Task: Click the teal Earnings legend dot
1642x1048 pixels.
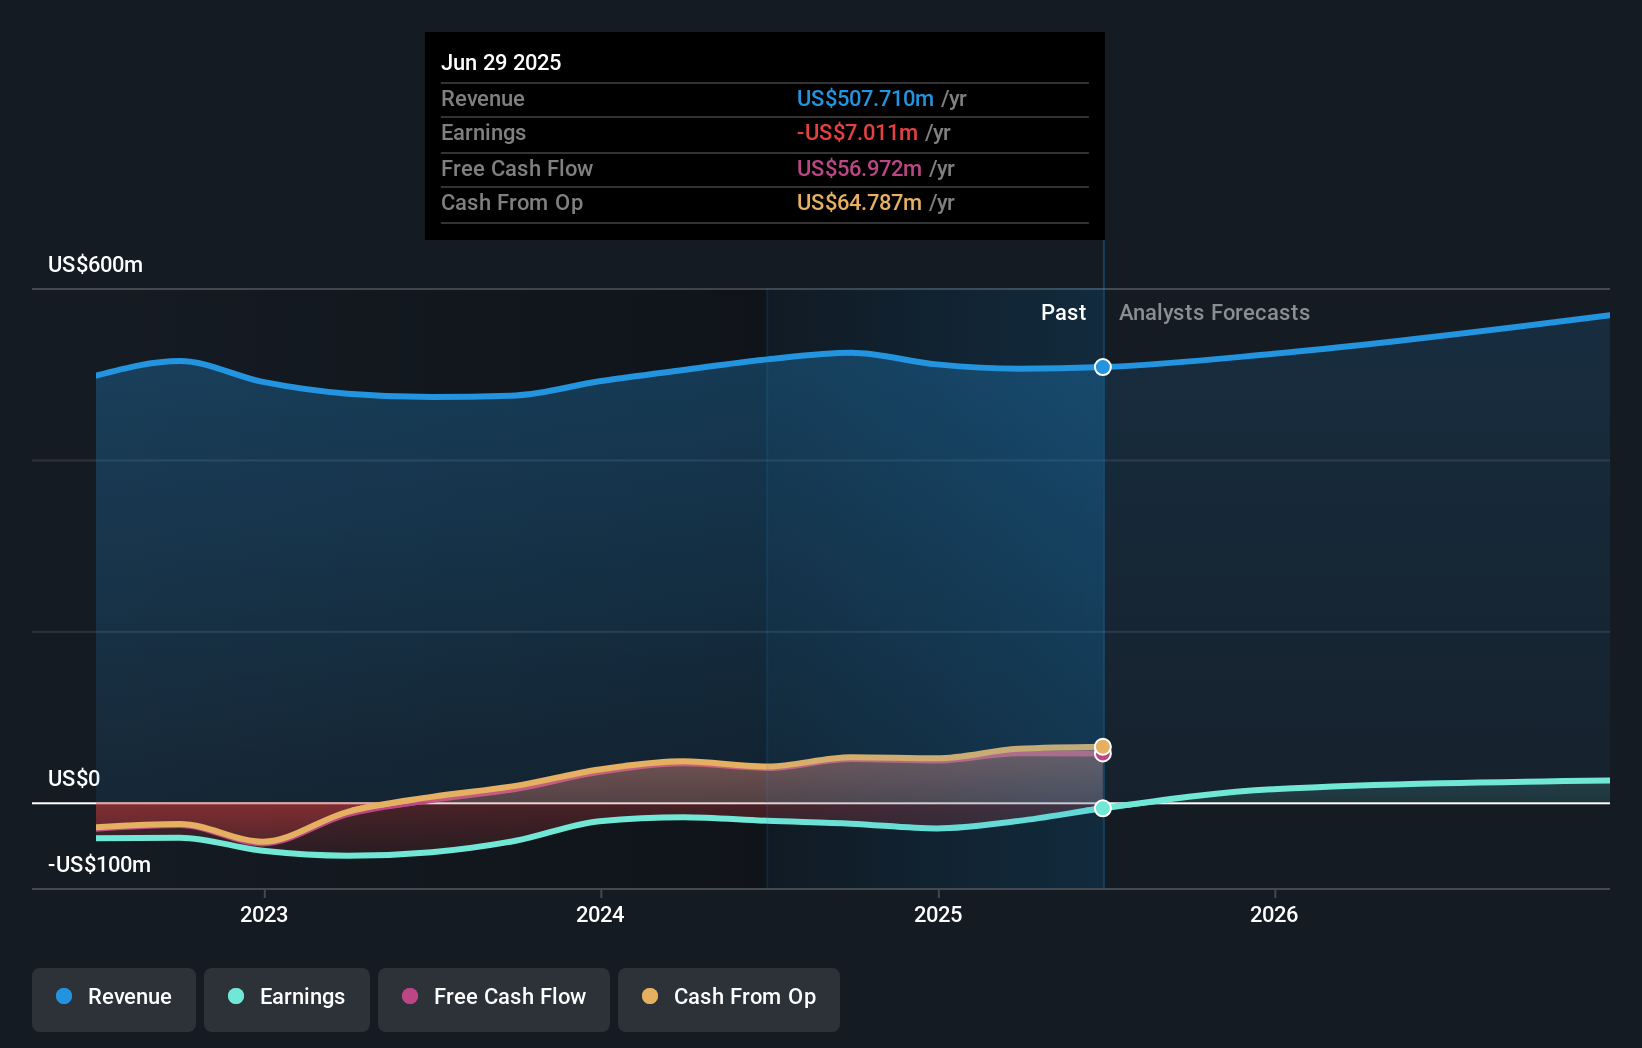Action: click(x=234, y=997)
